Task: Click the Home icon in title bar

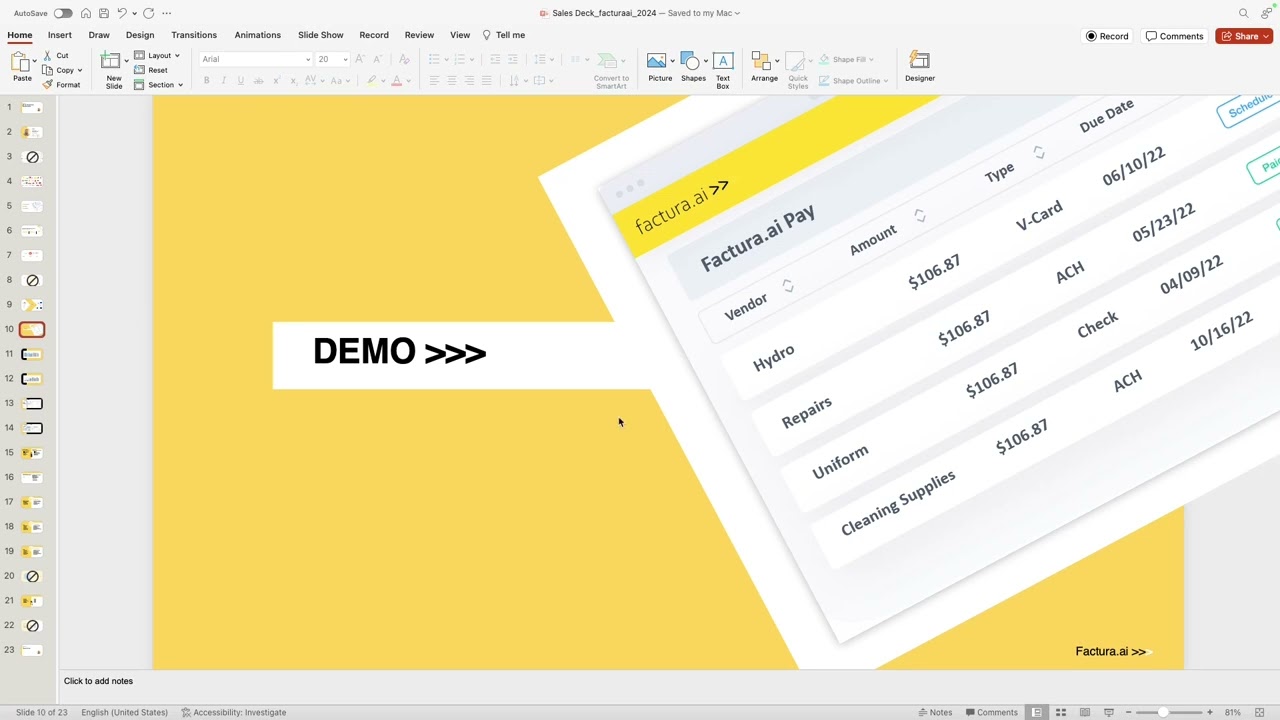Action: point(86,13)
